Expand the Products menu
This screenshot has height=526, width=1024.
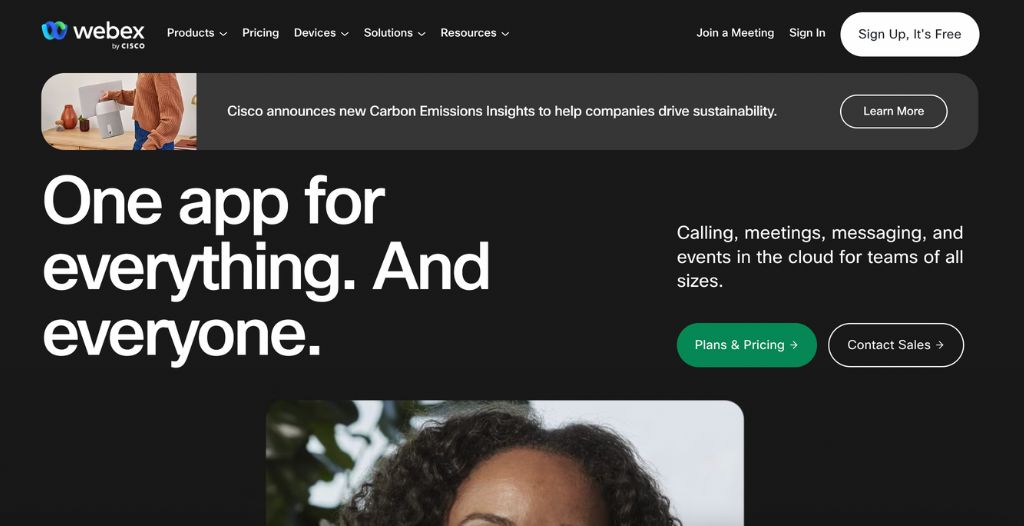coord(196,33)
